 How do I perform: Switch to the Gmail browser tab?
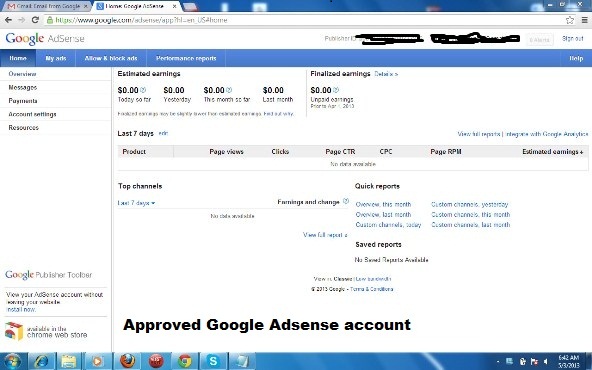coord(45,6)
